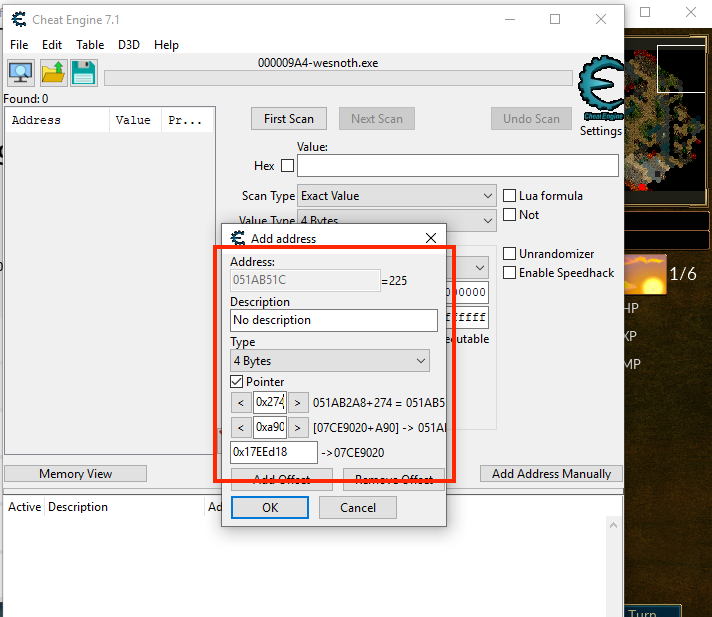Click the 0xa90 offset field
This screenshot has height=617, width=712.
tap(270, 427)
